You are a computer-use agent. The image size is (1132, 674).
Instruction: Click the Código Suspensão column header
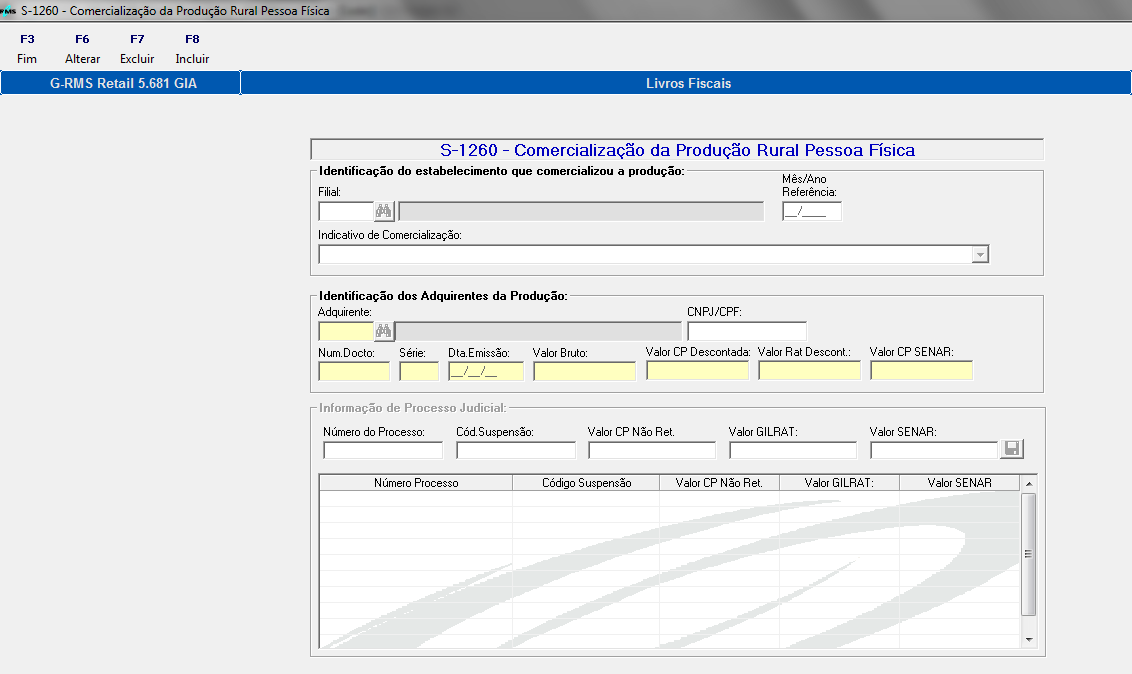[x=586, y=483]
